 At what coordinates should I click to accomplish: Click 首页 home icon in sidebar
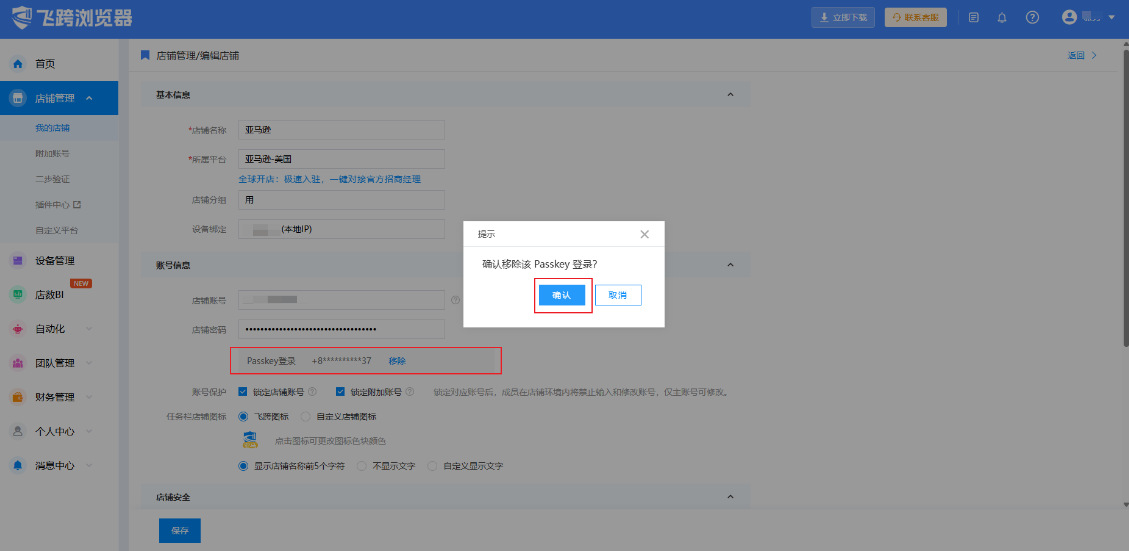tap(17, 63)
